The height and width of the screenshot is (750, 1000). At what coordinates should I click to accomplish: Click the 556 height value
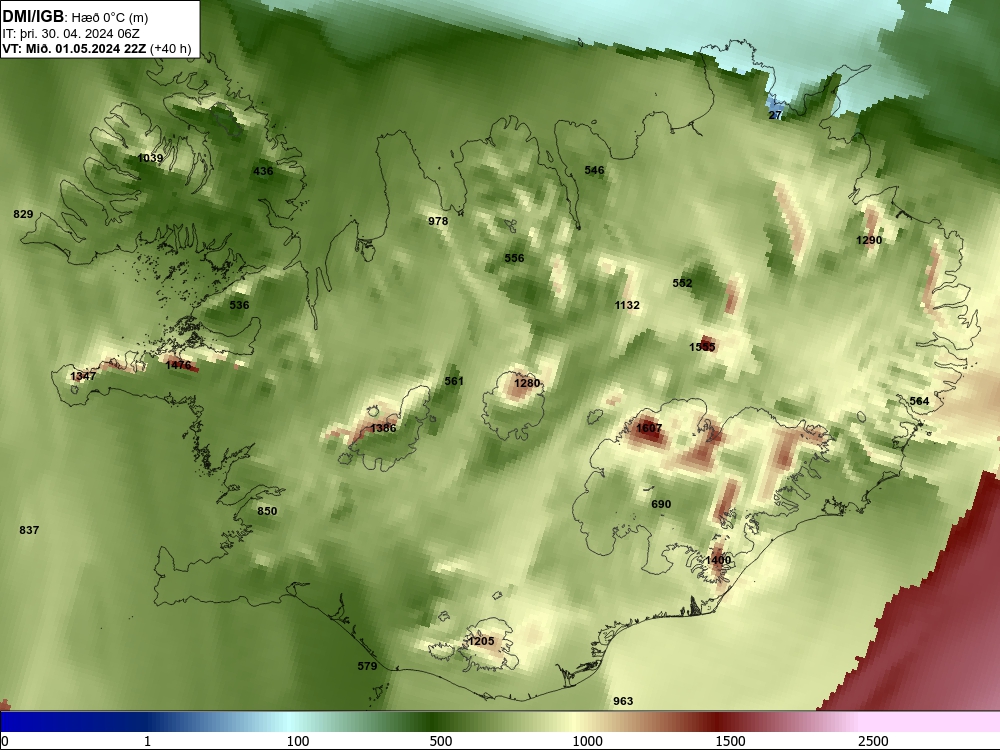[x=514, y=258]
